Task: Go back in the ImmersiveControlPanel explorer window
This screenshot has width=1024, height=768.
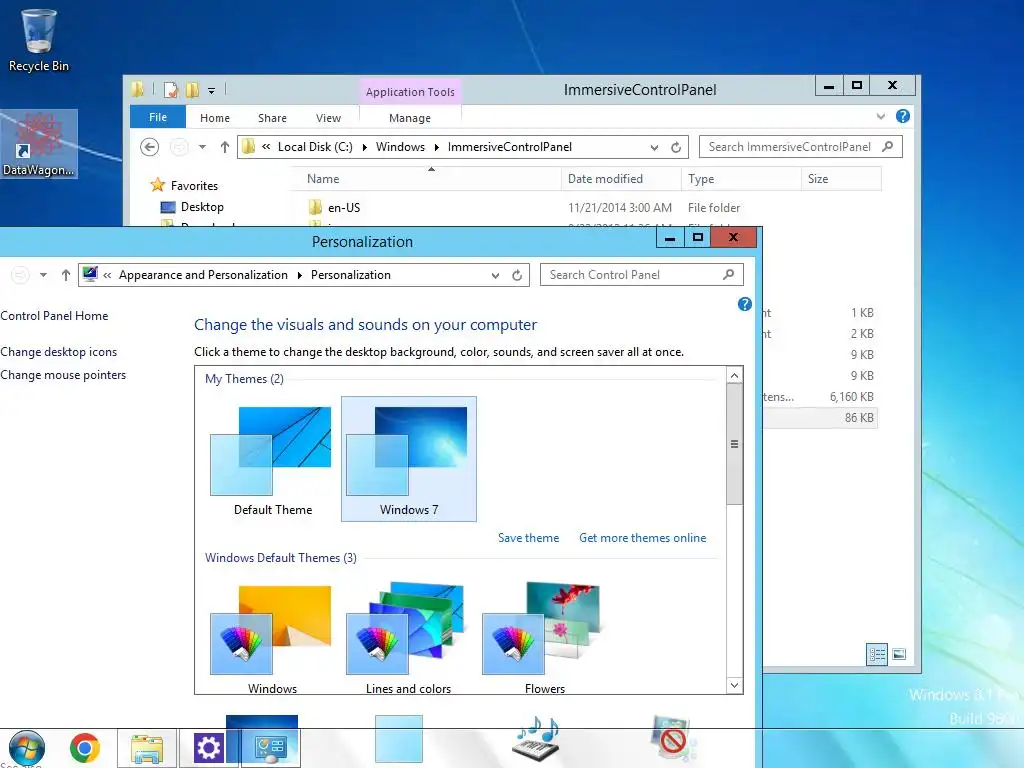Action: (150, 147)
